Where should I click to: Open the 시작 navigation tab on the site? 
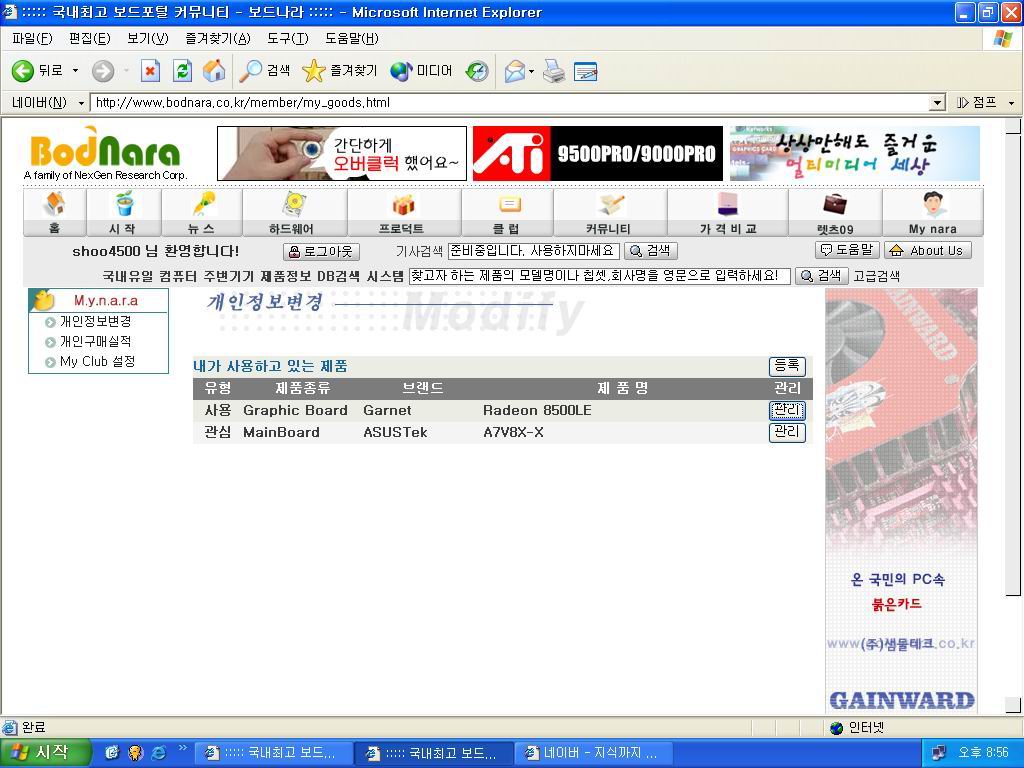(123, 212)
